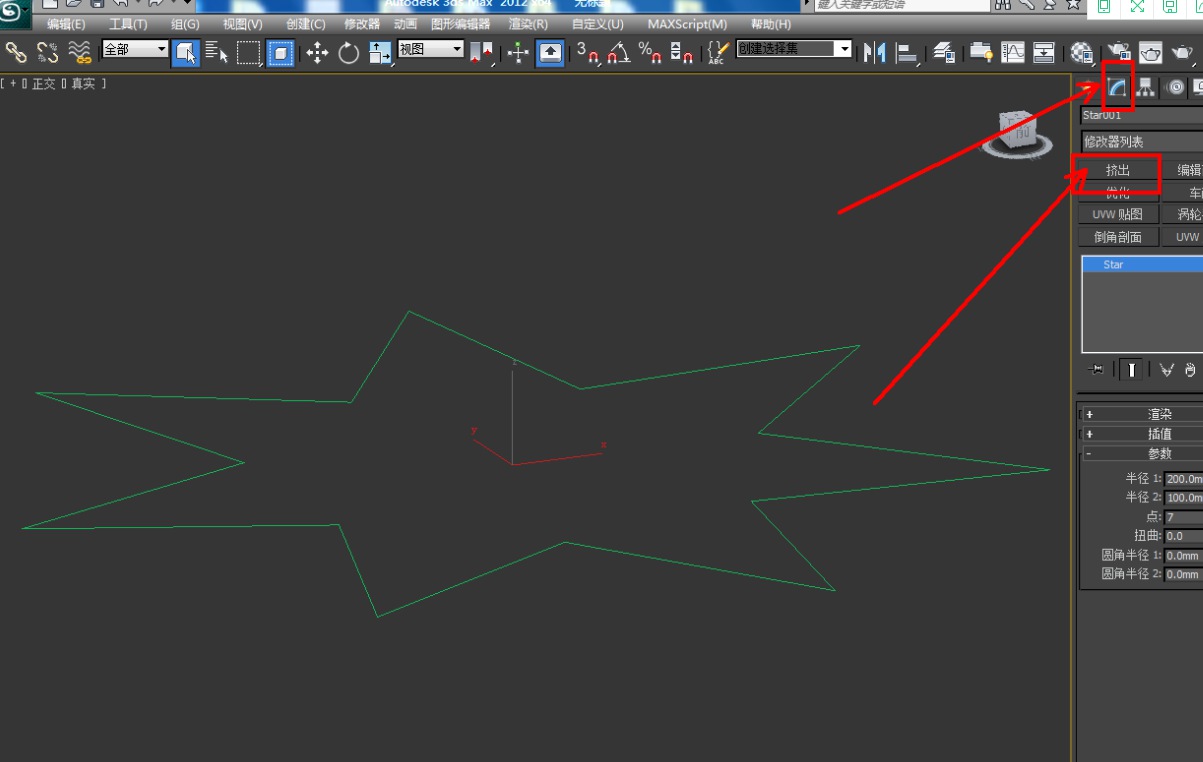Open the 全部 selection filter dropdown
The width and height of the screenshot is (1203, 762).
coord(135,49)
